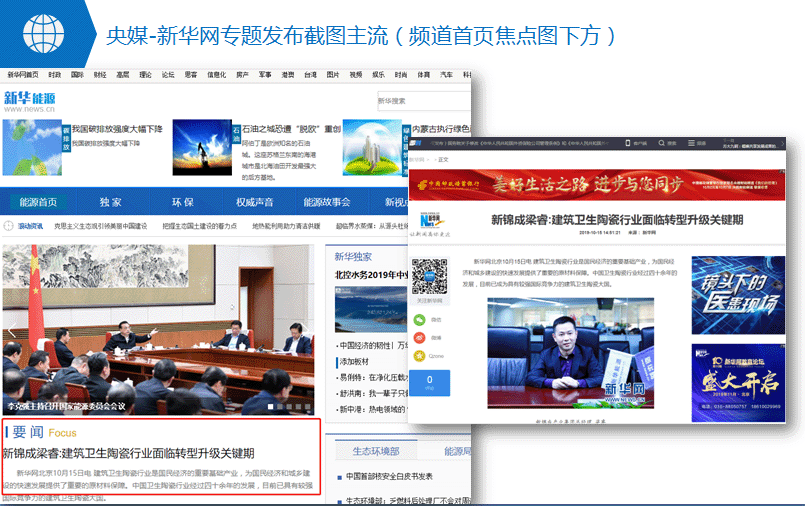Go to previous slide with carousel left arrow
The height and width of the screenshot is (506, 805).
tap(11, 332)
